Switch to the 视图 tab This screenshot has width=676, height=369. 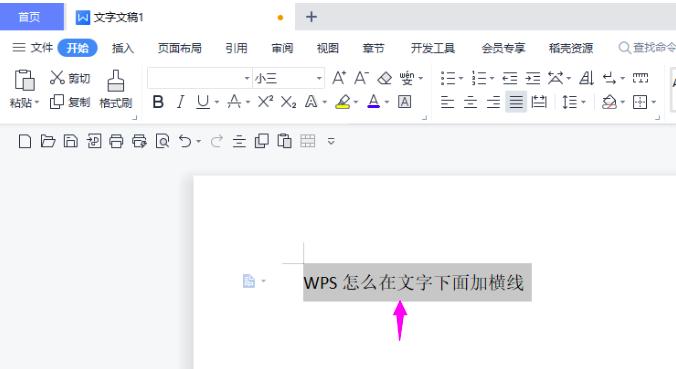click(328, 48)
